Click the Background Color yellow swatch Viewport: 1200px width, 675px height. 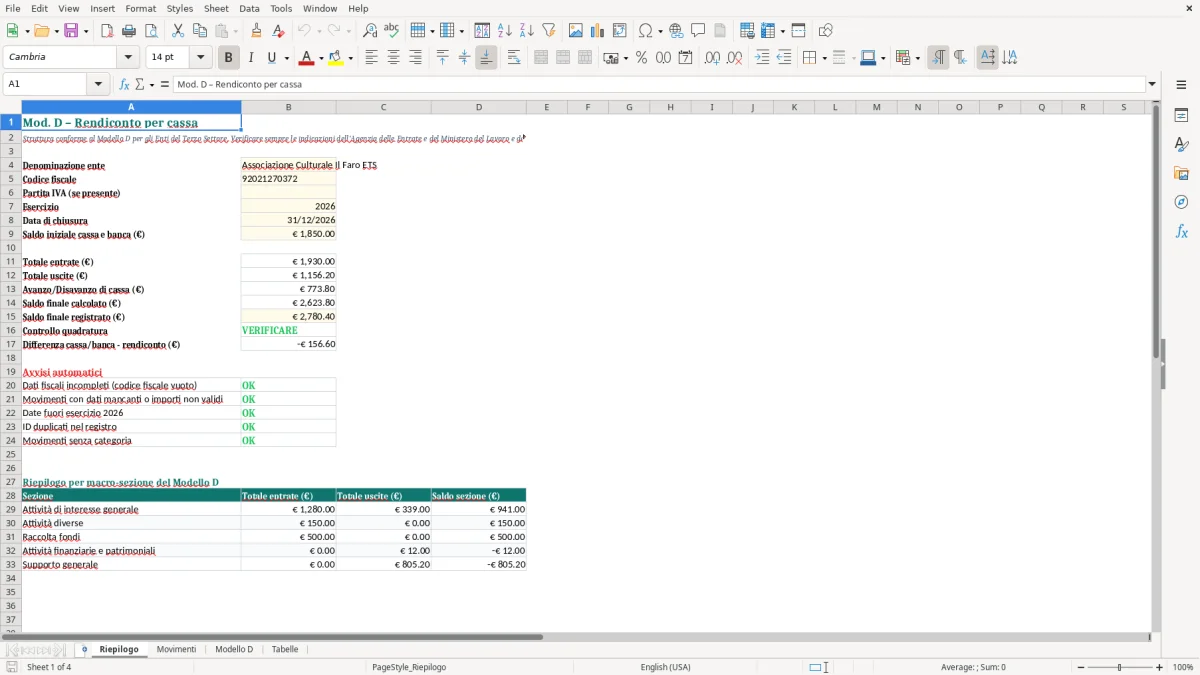point(335,58)
